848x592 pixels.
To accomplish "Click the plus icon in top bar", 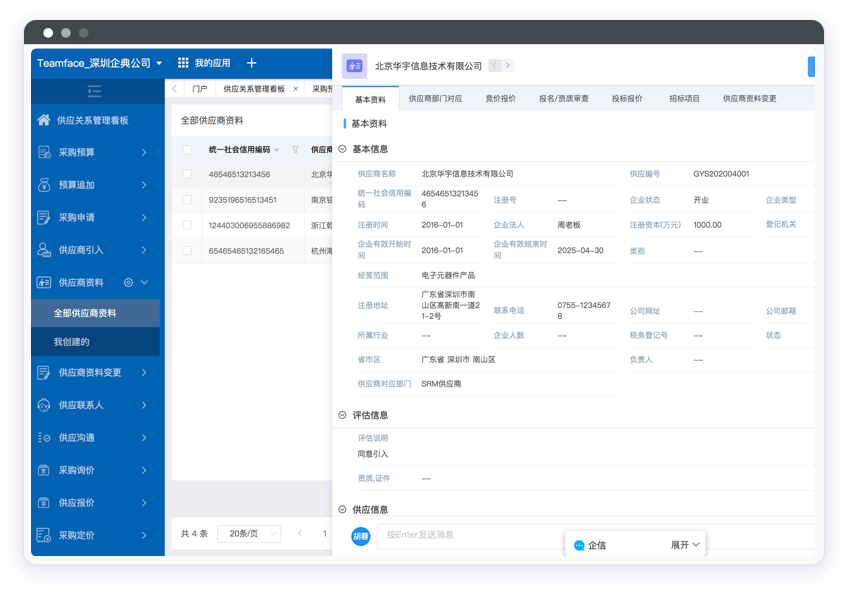I will coord(251,63).
